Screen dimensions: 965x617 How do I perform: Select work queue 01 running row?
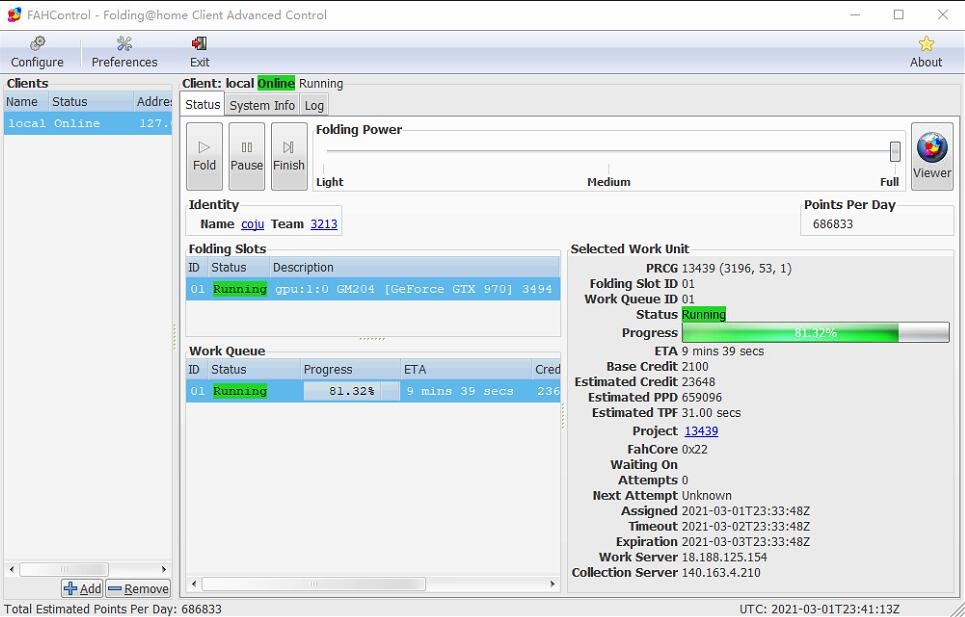373,391
